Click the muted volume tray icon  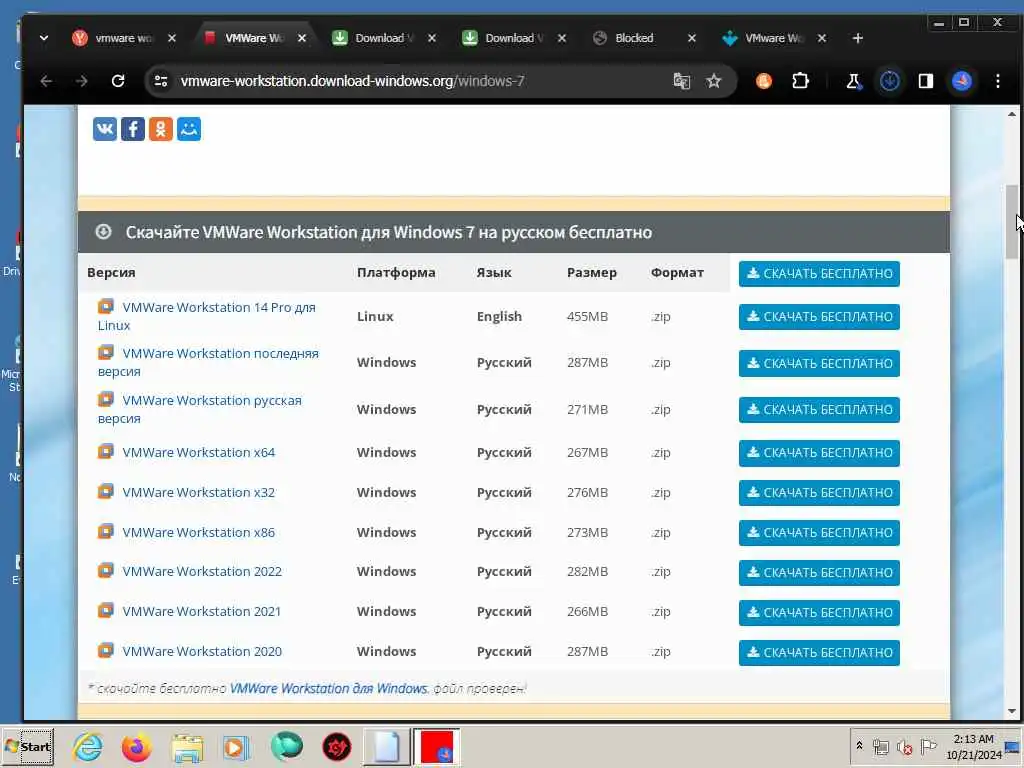[904, 746]
